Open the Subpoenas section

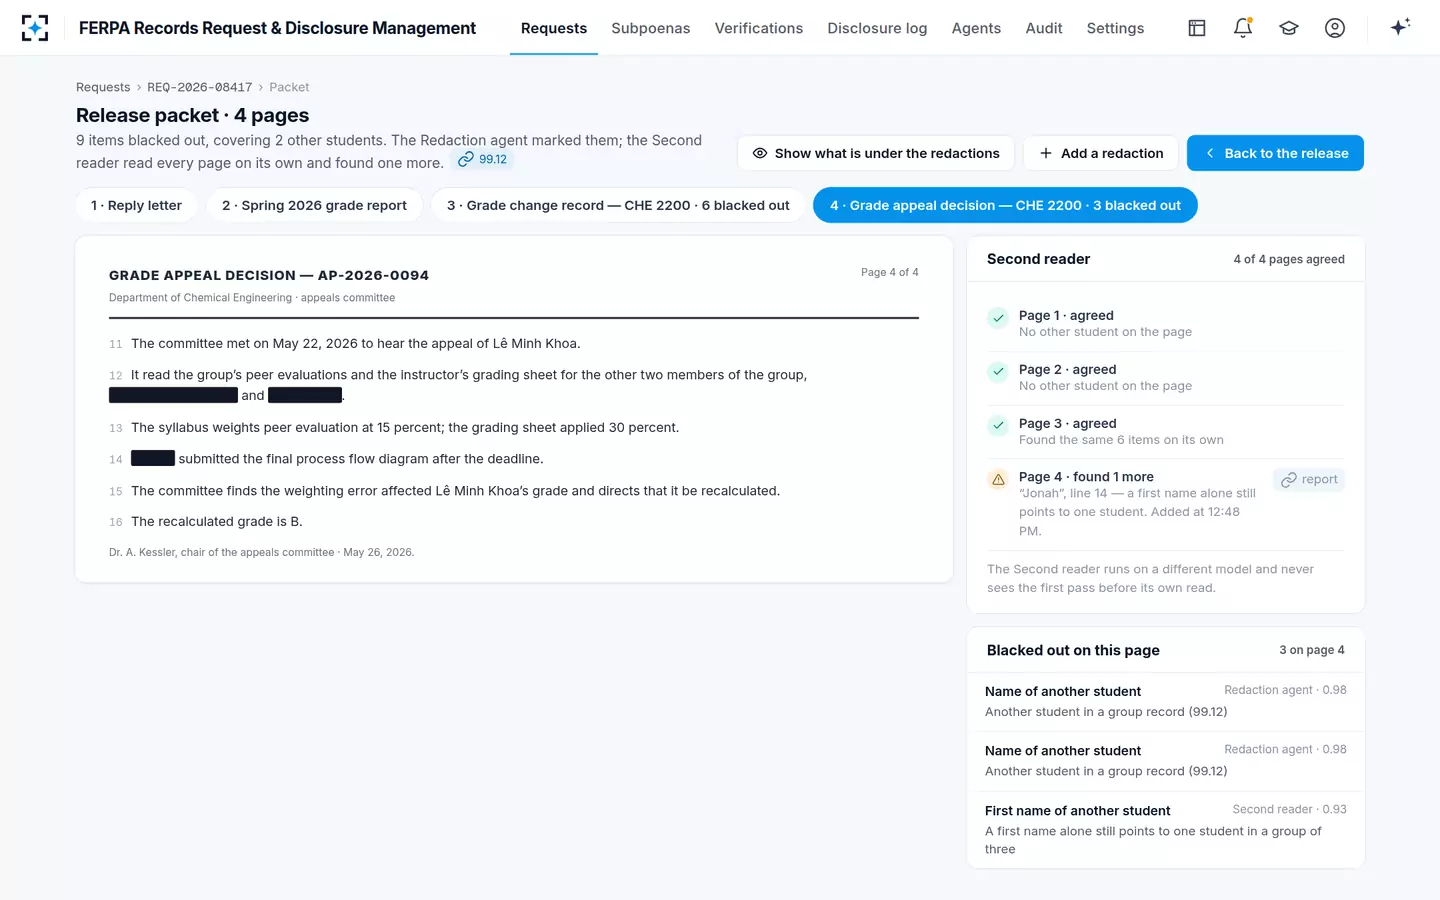click(651, 28)
